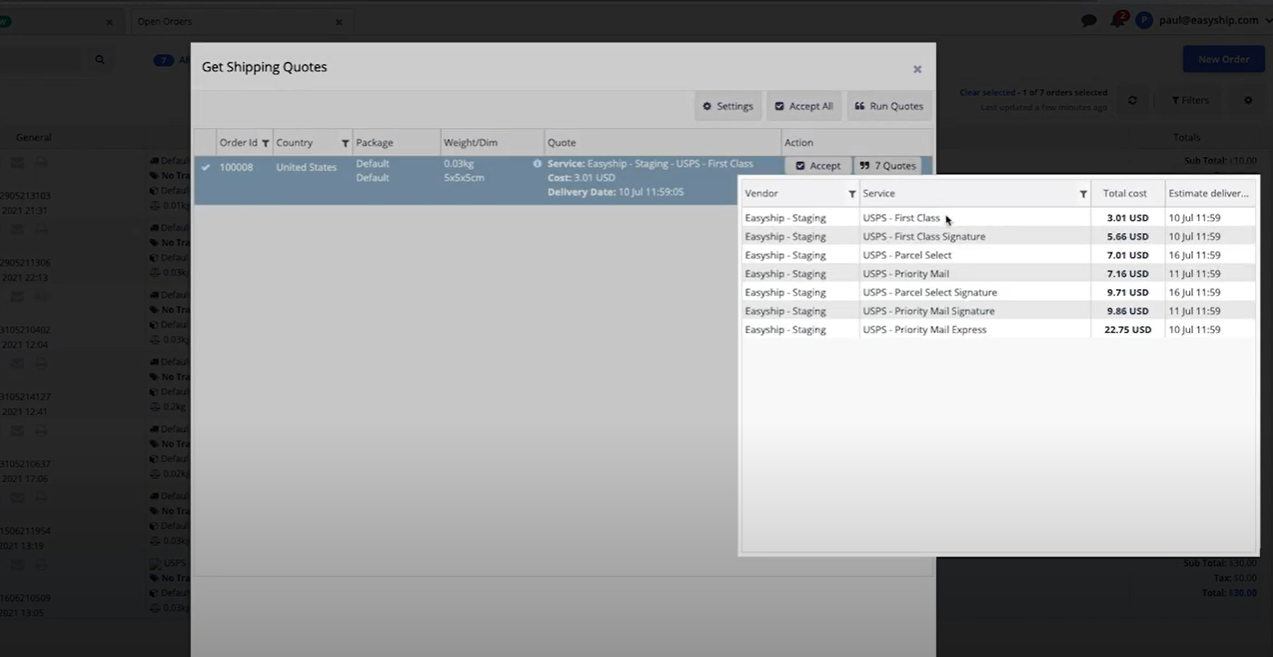Expand the paul@easyship.com account menu
The height and width of the screenshot is (657, 1273).
[x=1215, y=20]
